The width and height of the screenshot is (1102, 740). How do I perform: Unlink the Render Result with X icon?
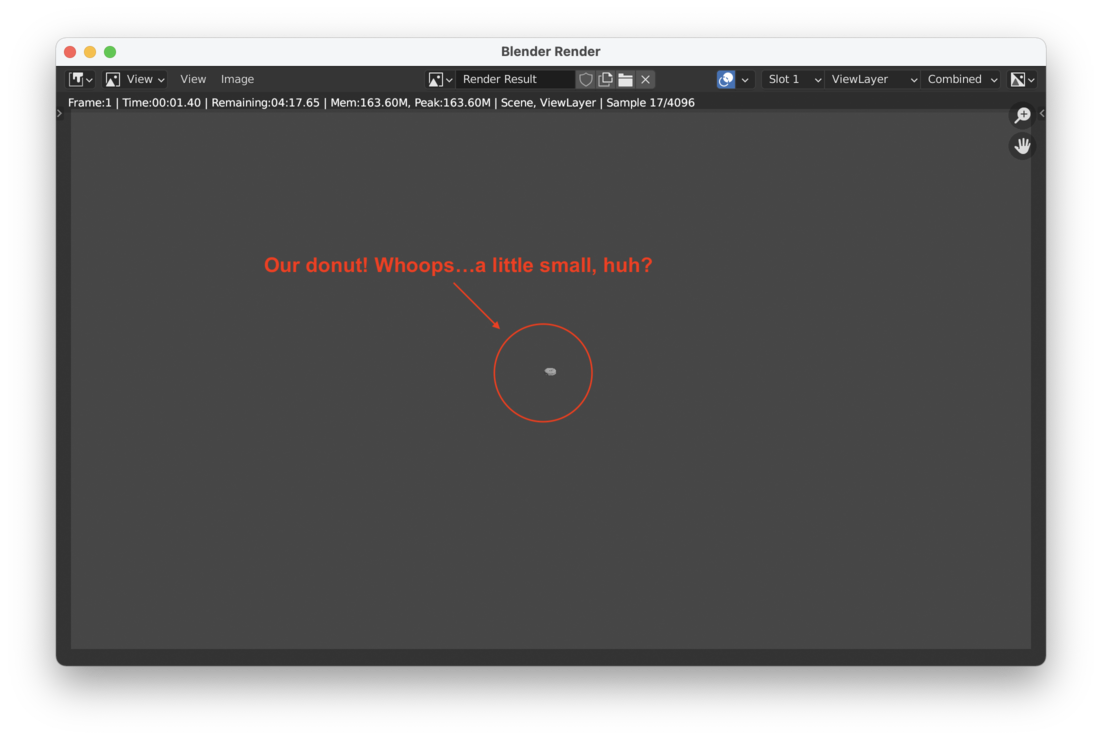pos(646,79)
